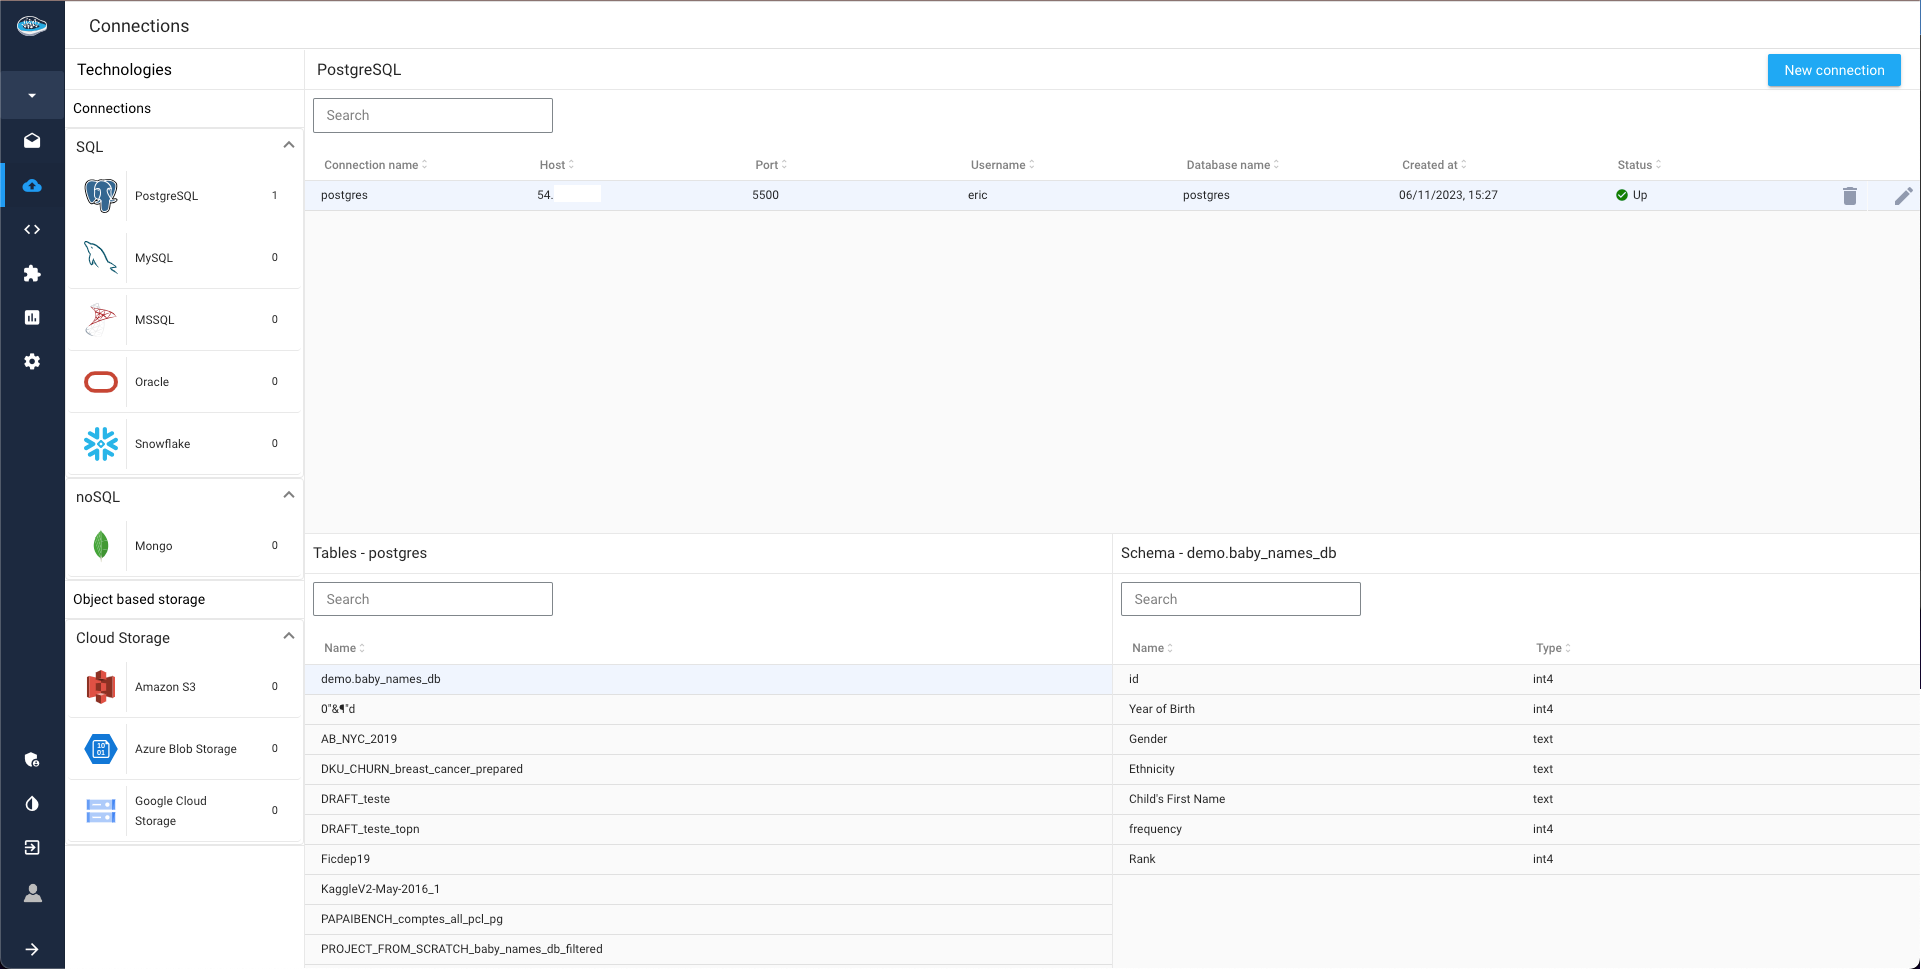
Task: Open the dropdown caret at sidebar top
Action: pyautogui.click(x=32, y=96)
